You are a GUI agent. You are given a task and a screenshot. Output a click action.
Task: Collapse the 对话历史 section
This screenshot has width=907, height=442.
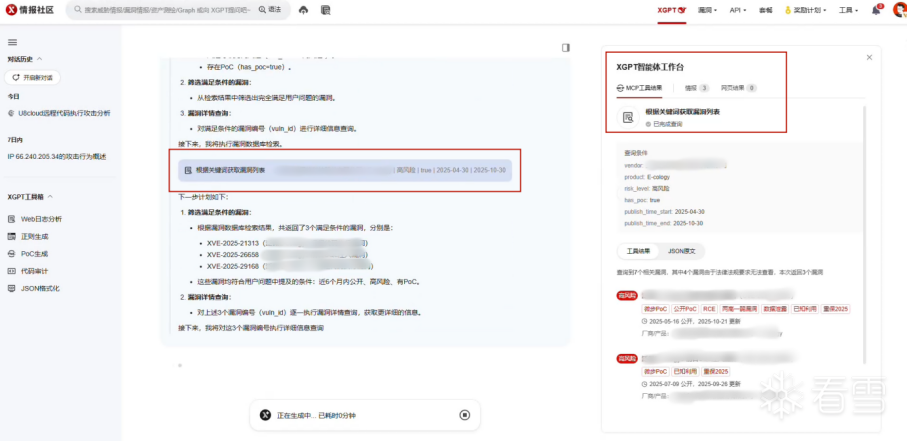pyautogui.click(x=24, y=58)
